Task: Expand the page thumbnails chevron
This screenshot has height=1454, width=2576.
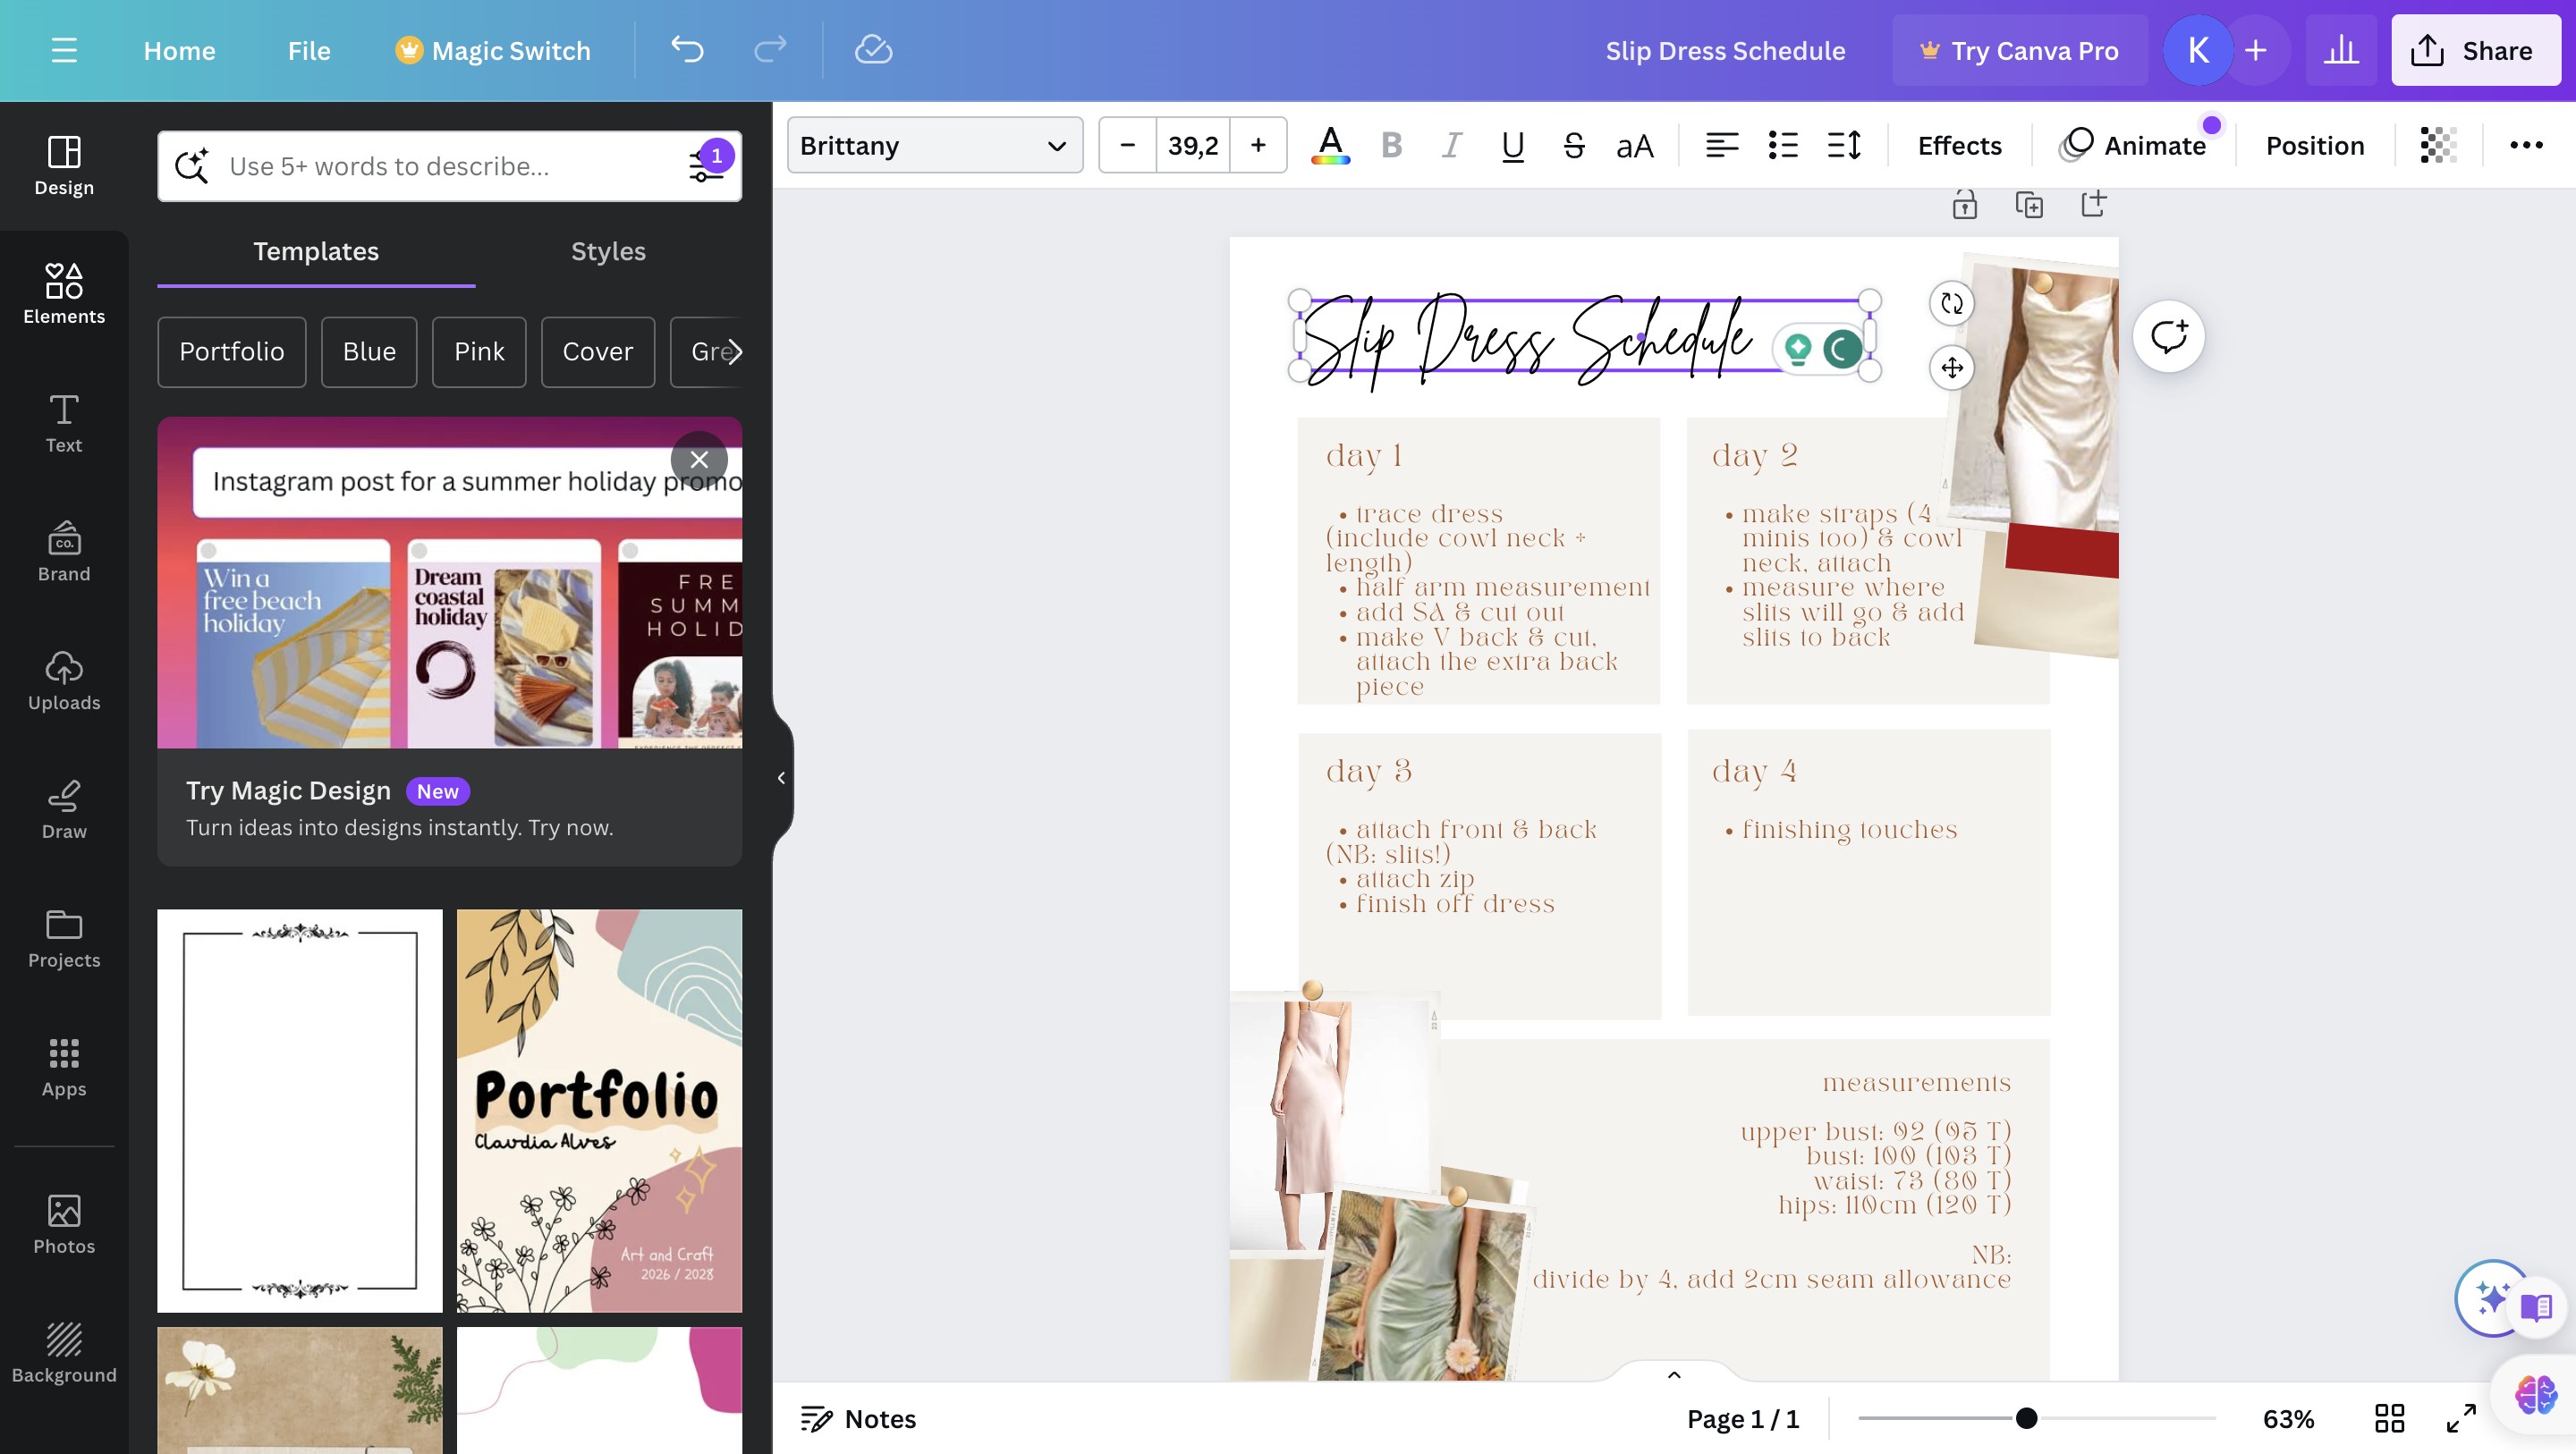Action: (x=1673, y=1375)
